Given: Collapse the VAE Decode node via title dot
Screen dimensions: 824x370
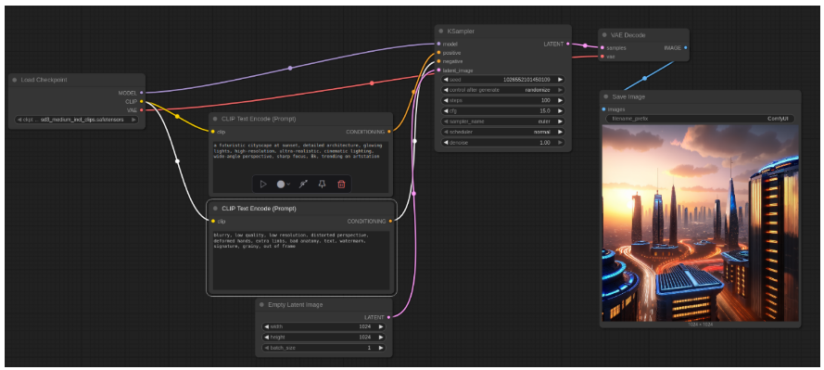Looking at the screenshot, I should click(605, 35).
